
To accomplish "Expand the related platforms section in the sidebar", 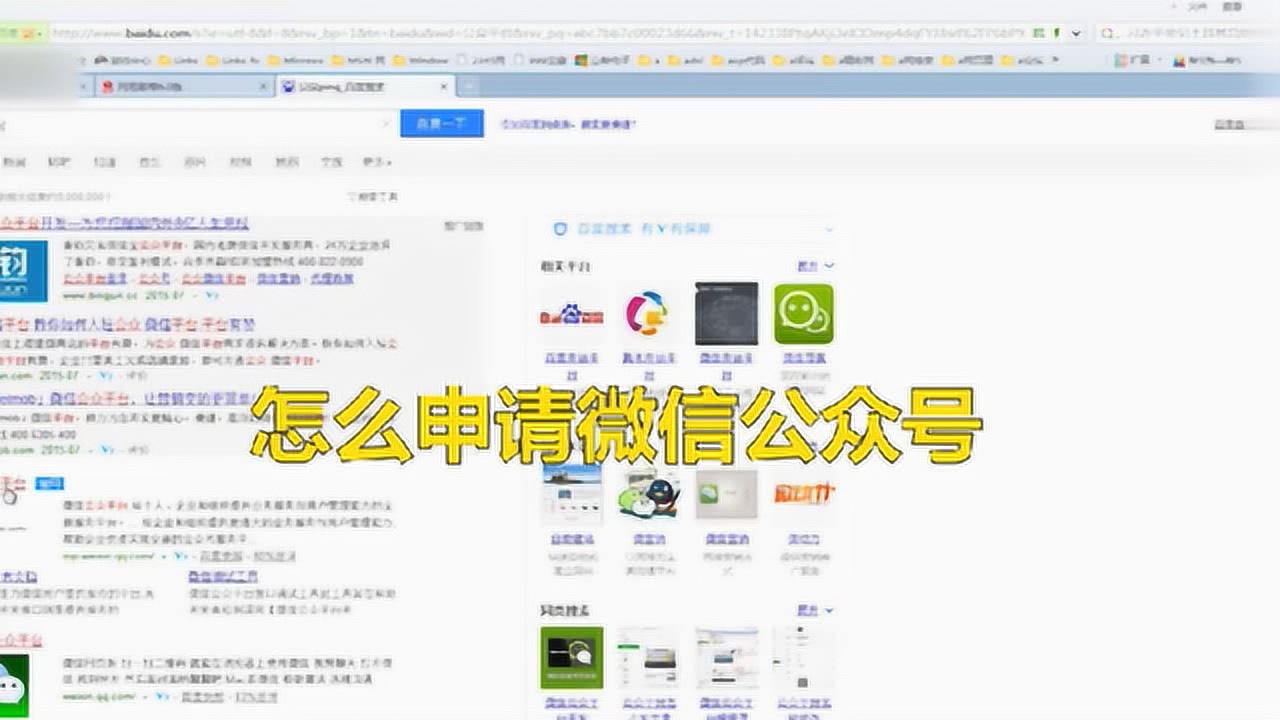I will (x=815, y=266).
